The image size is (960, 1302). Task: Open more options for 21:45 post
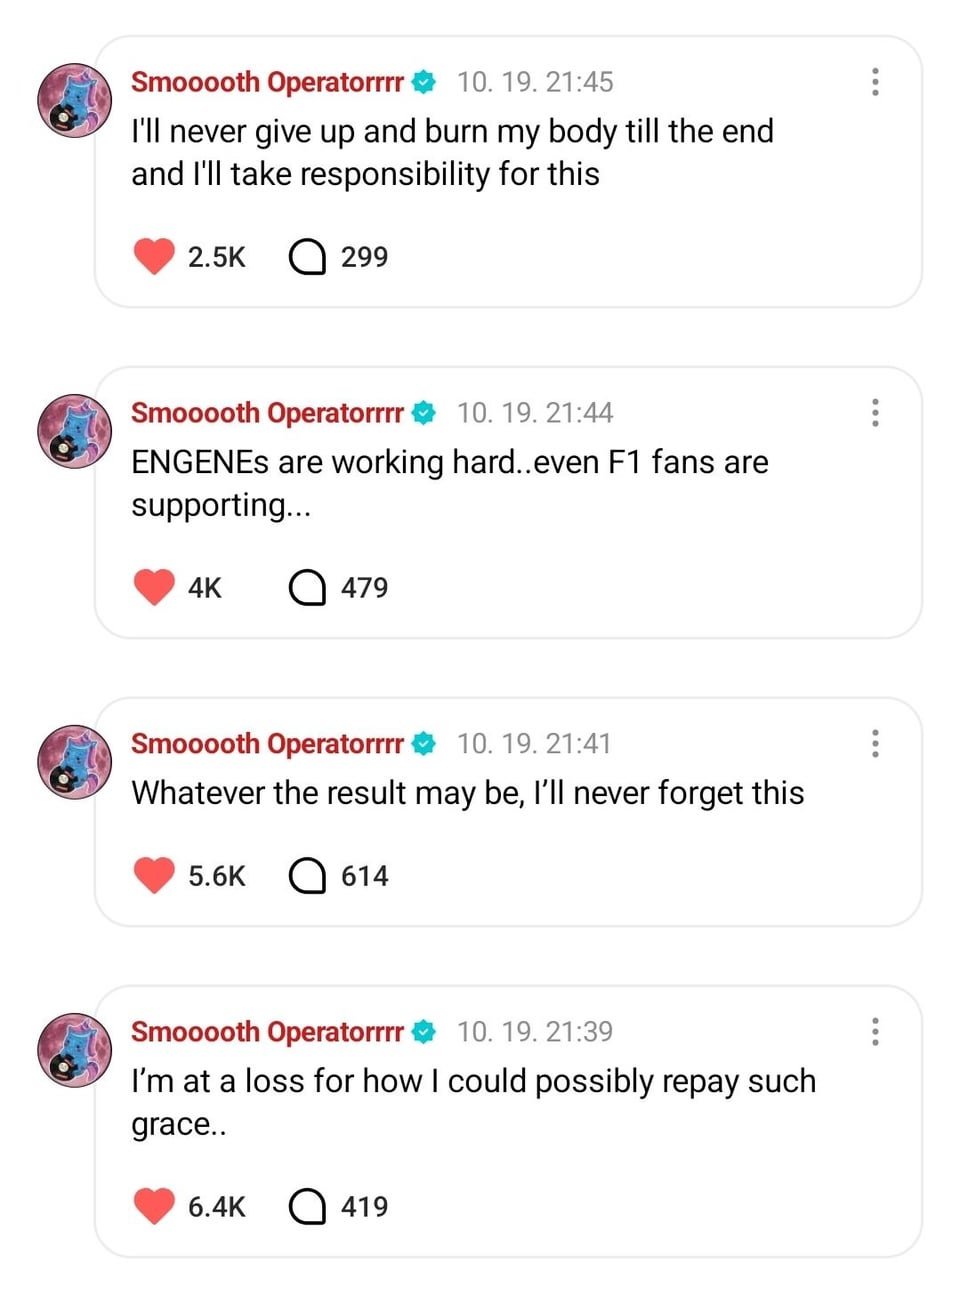pos(875,82)
